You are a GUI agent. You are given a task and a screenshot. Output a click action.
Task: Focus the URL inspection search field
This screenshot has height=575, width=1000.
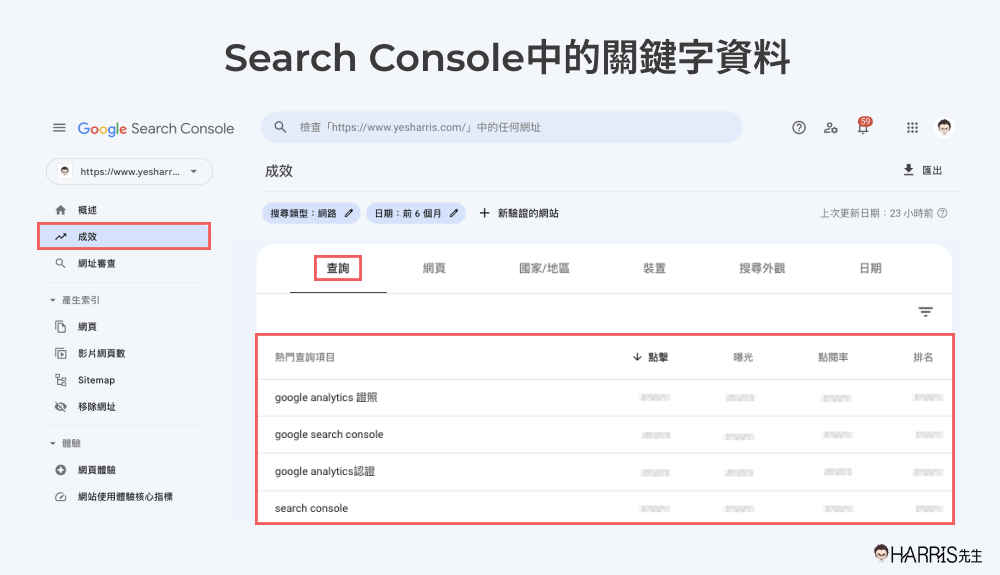(x=502, y=127)
